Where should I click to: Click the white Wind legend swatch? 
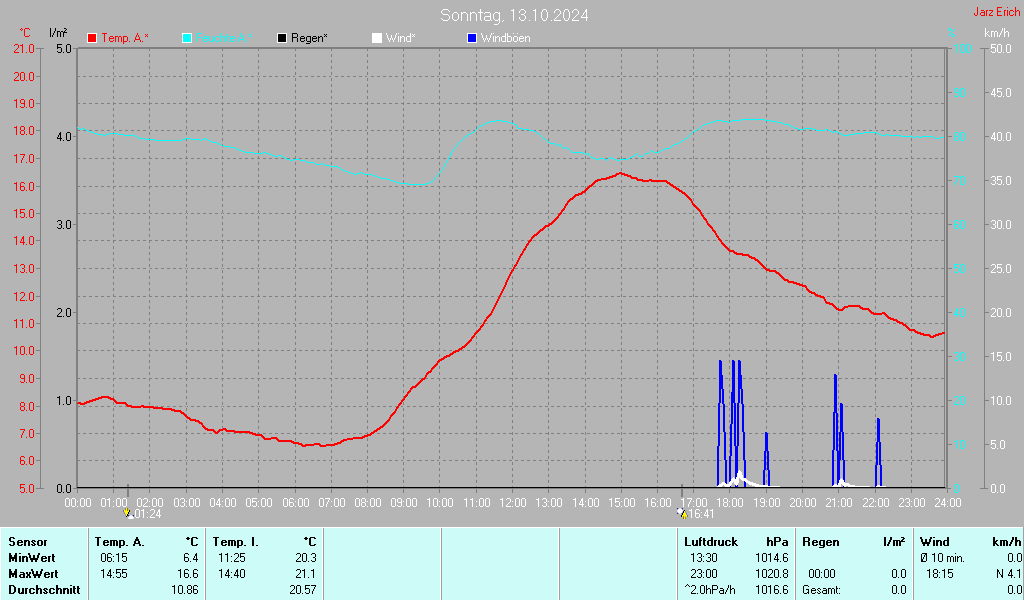[377, 38]
